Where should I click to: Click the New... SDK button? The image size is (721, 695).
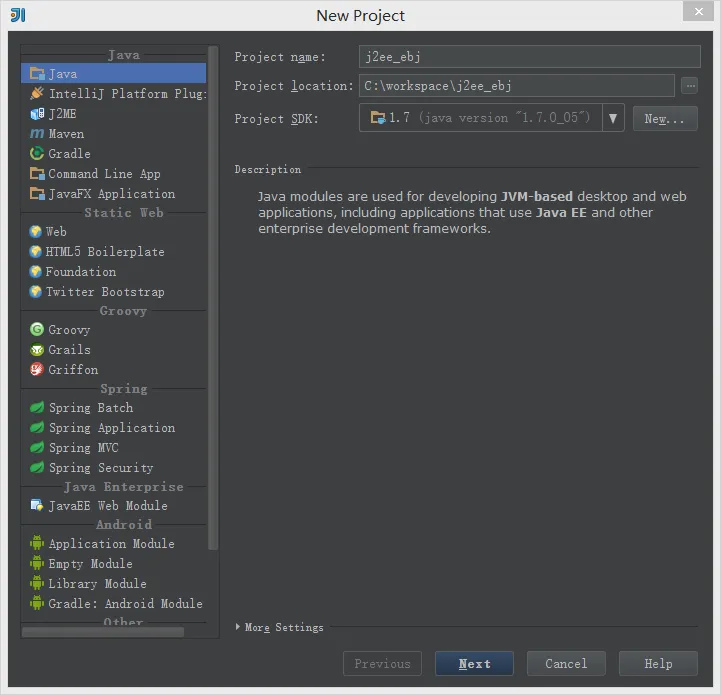click(x=665, y=119)
